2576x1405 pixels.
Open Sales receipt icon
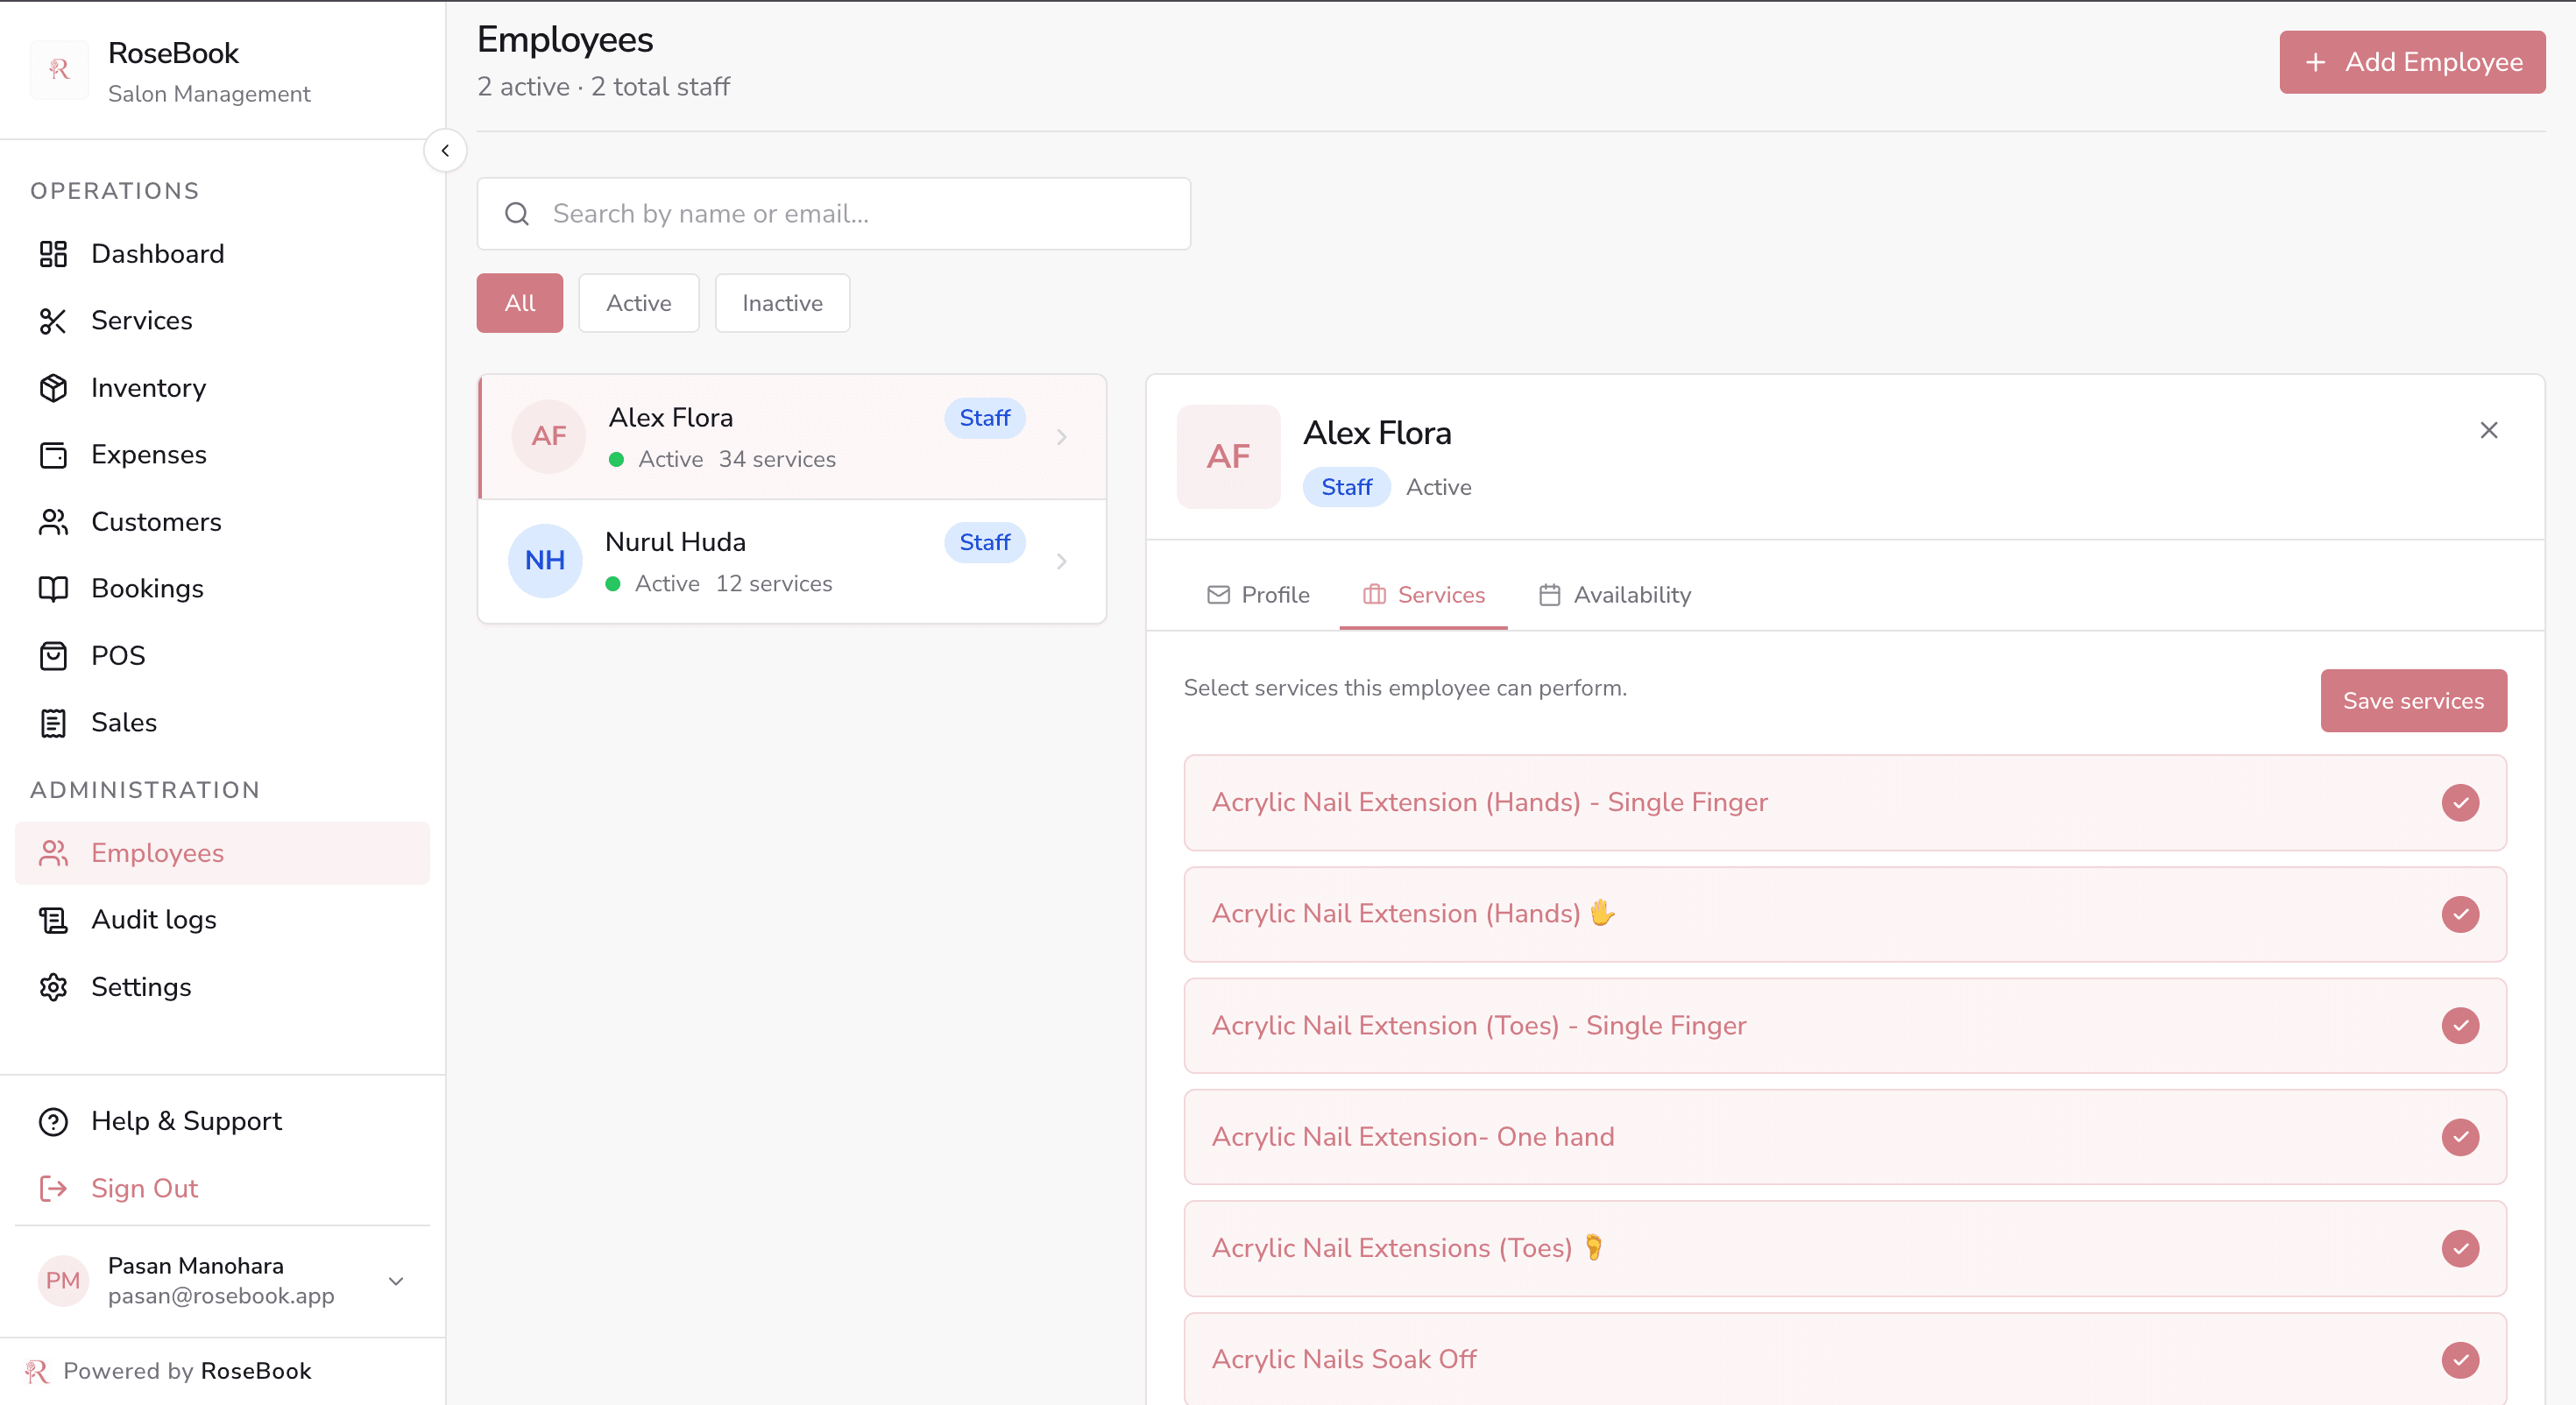(53, 723)
